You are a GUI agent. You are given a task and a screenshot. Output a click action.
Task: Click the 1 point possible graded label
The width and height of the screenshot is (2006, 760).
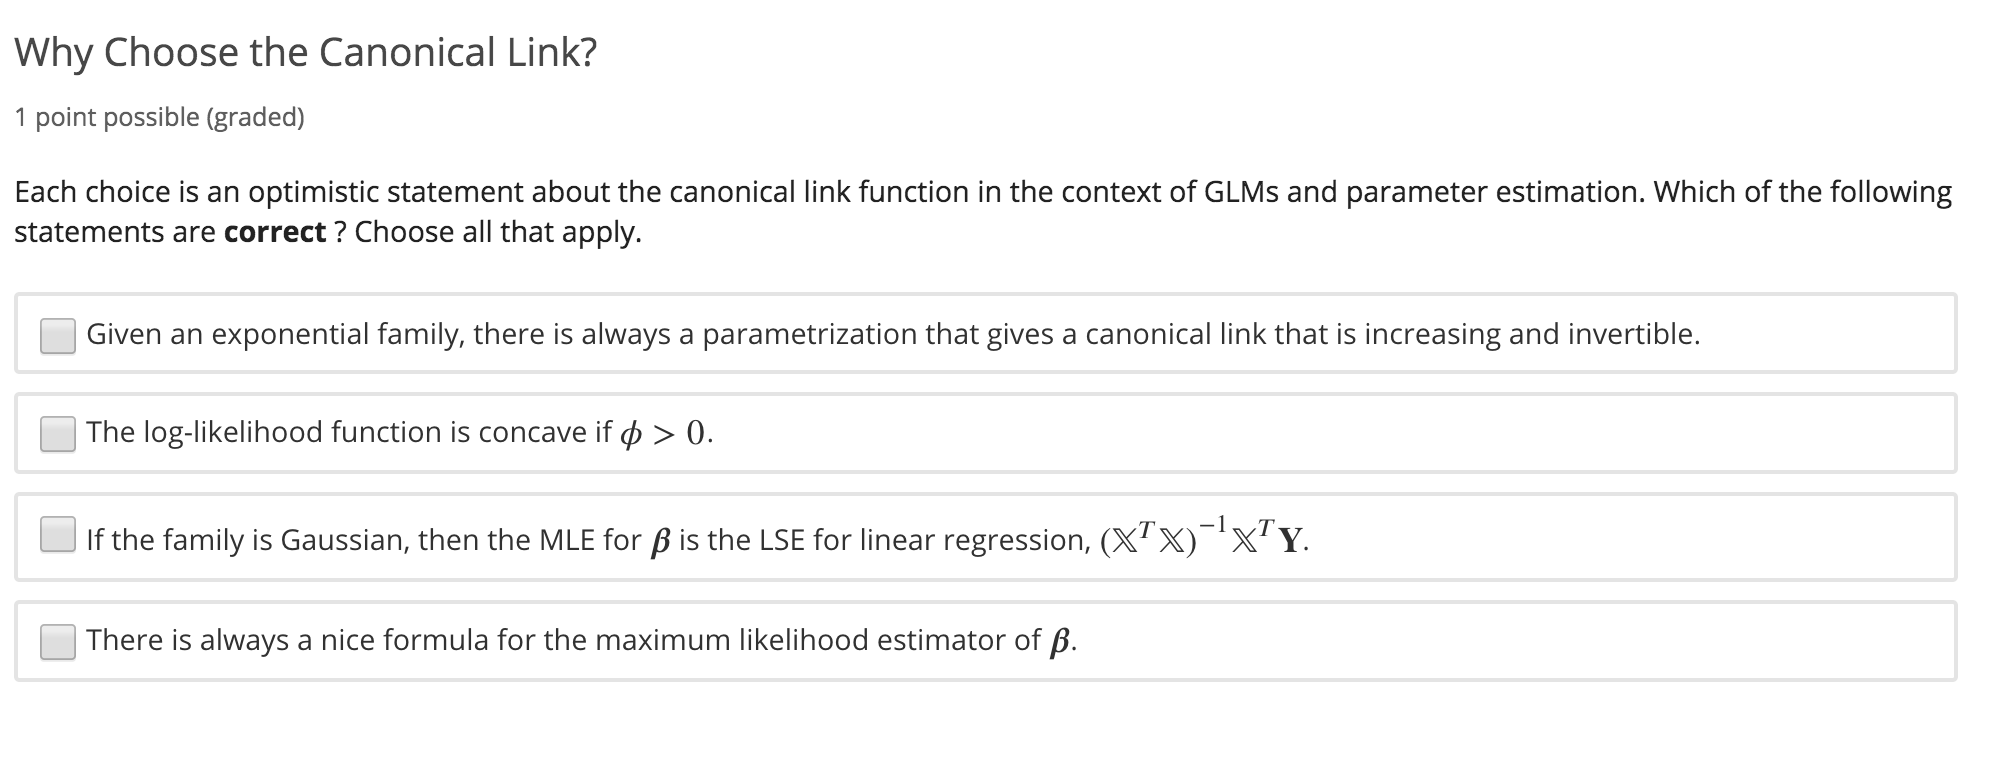tap(160, 117)
